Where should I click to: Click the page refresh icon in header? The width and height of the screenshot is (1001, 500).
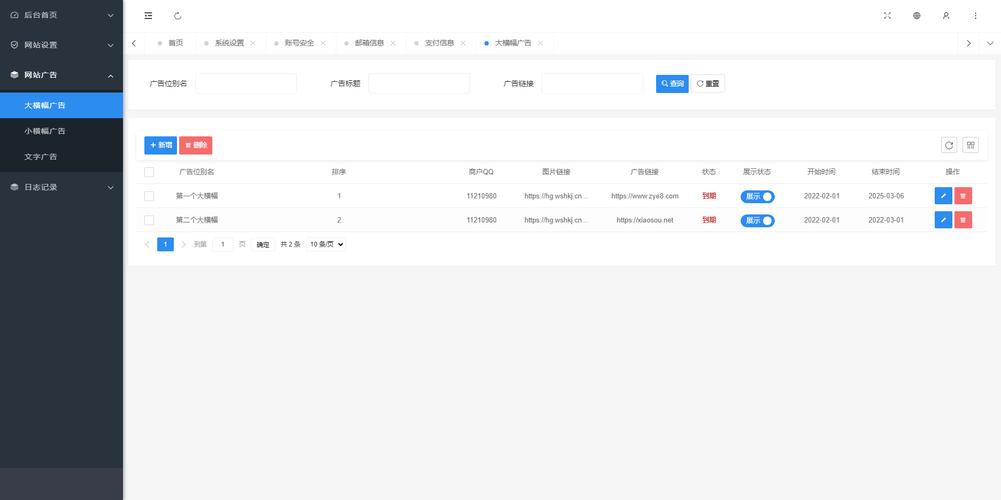(178, 16)
